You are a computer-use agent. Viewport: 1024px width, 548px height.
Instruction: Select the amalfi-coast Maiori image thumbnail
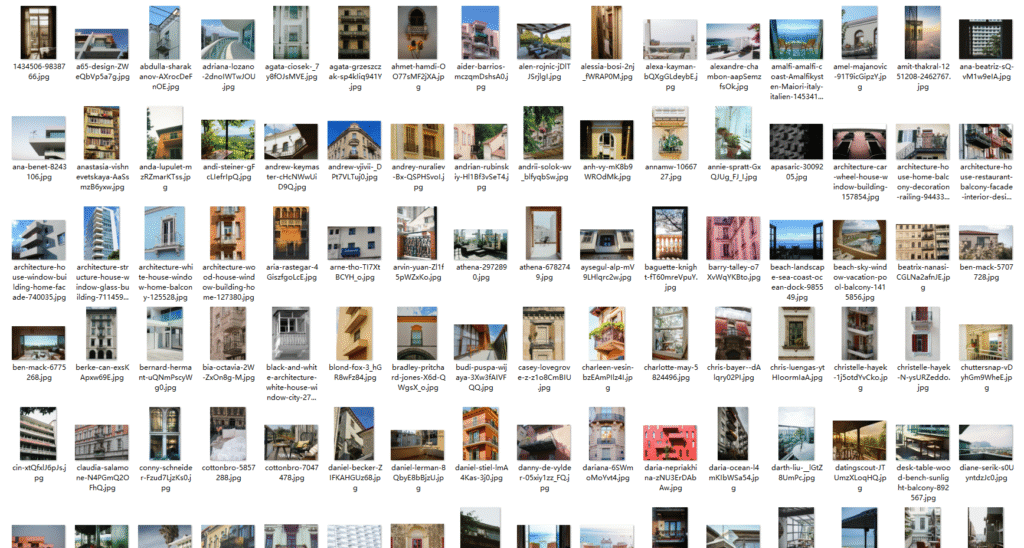[796, 39]
